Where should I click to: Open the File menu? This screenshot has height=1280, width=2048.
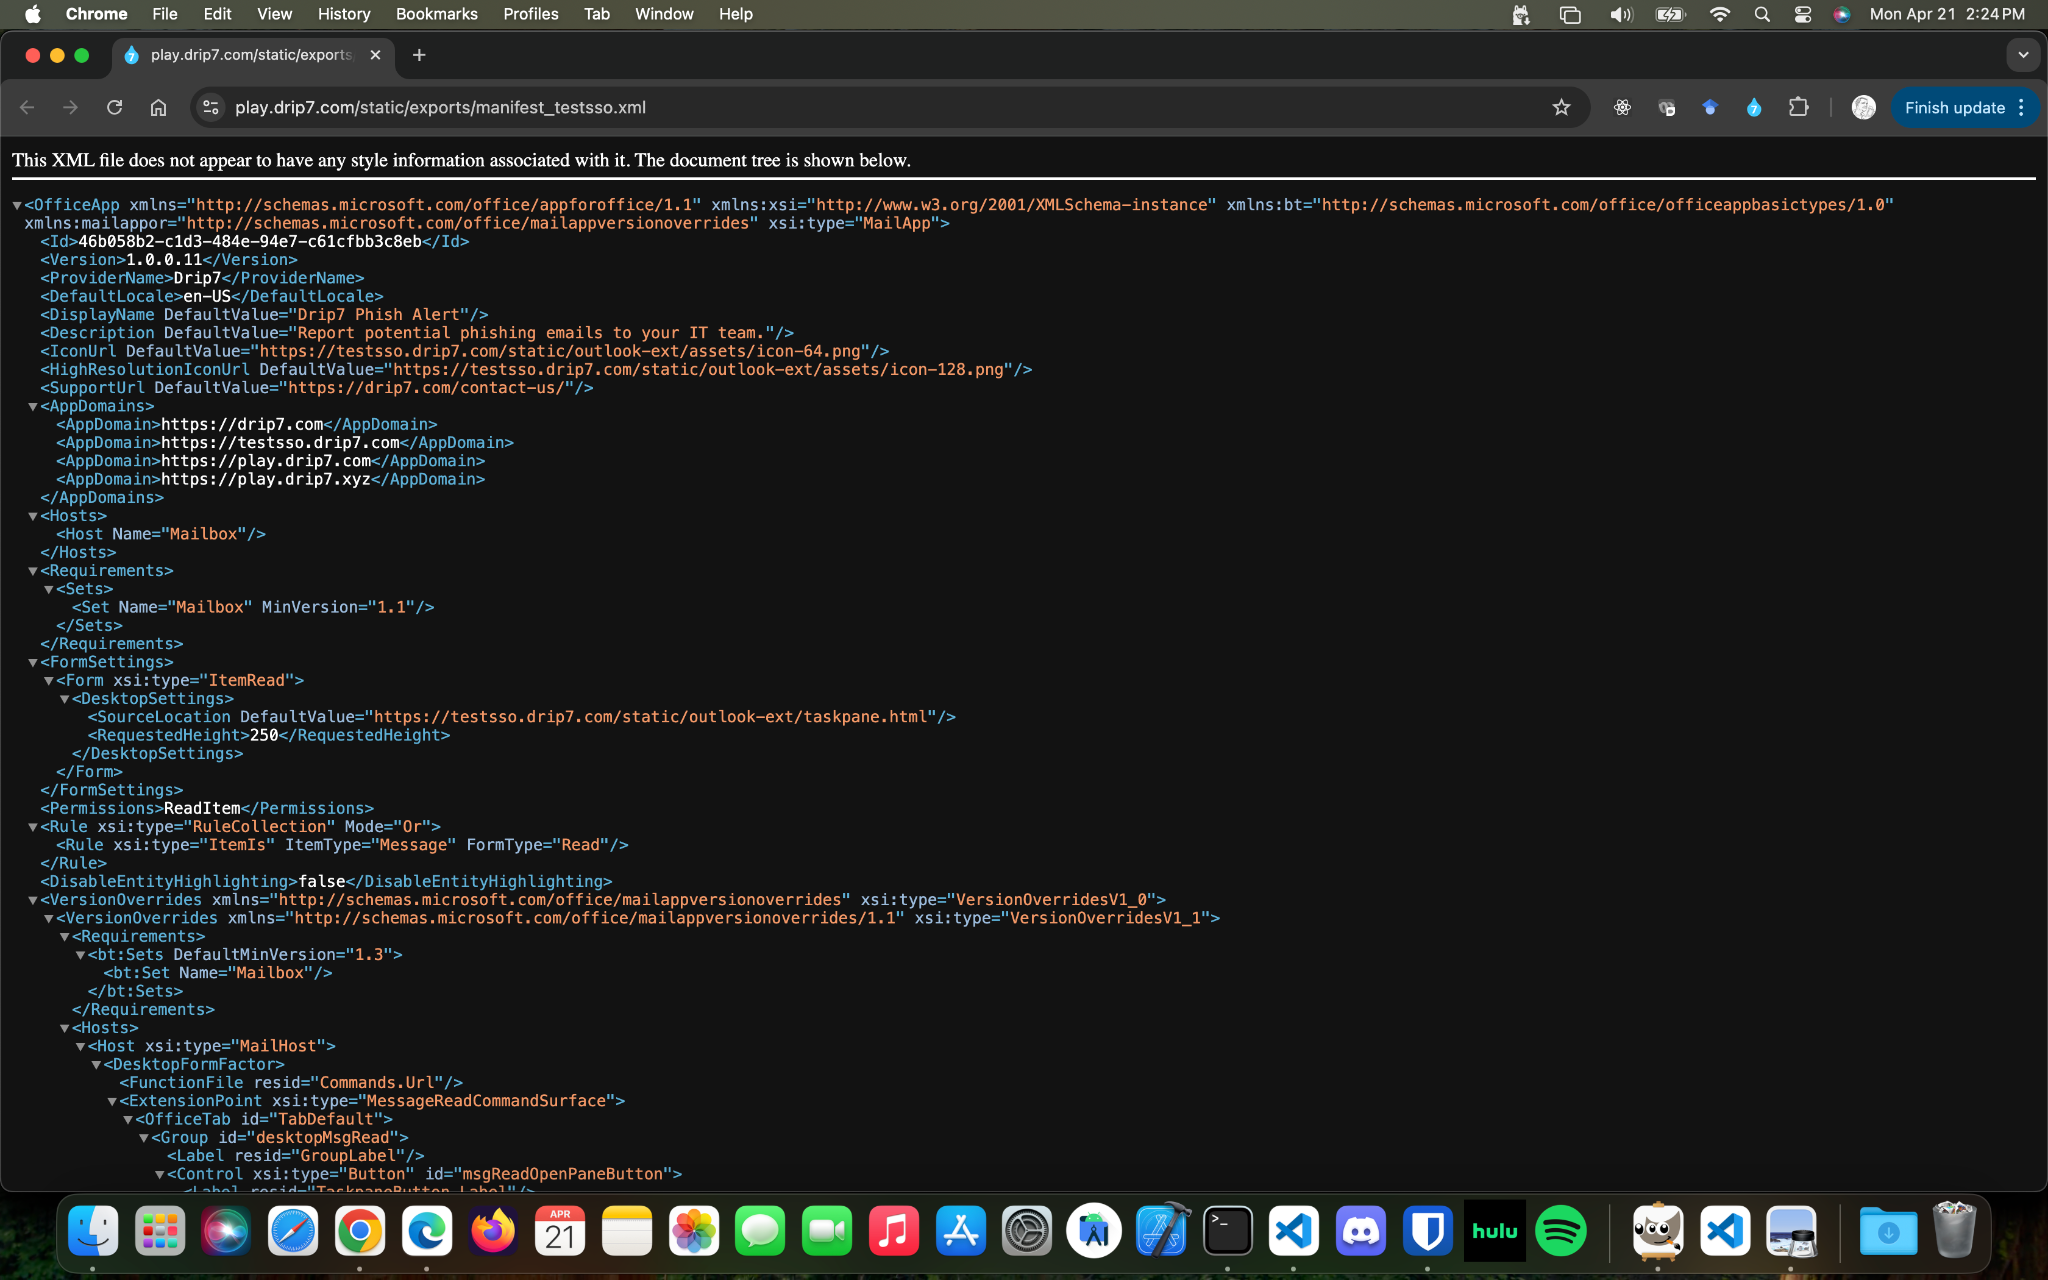pyautogui.click(x=165, y=14)
